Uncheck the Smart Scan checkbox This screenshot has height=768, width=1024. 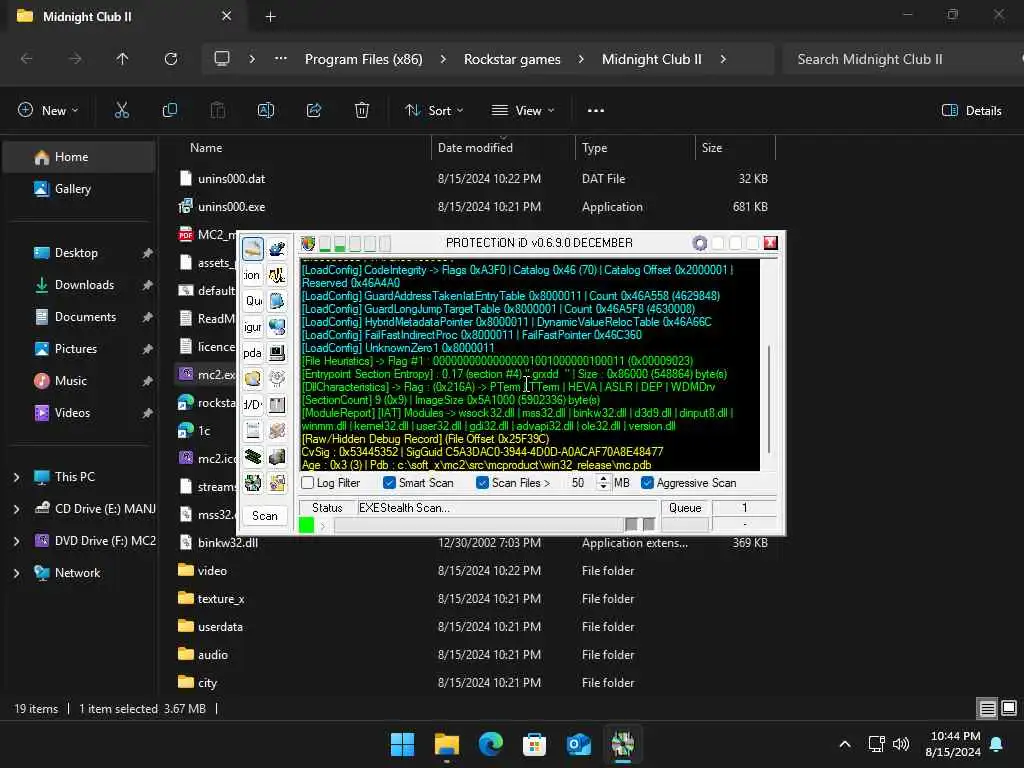click(389, 483)
